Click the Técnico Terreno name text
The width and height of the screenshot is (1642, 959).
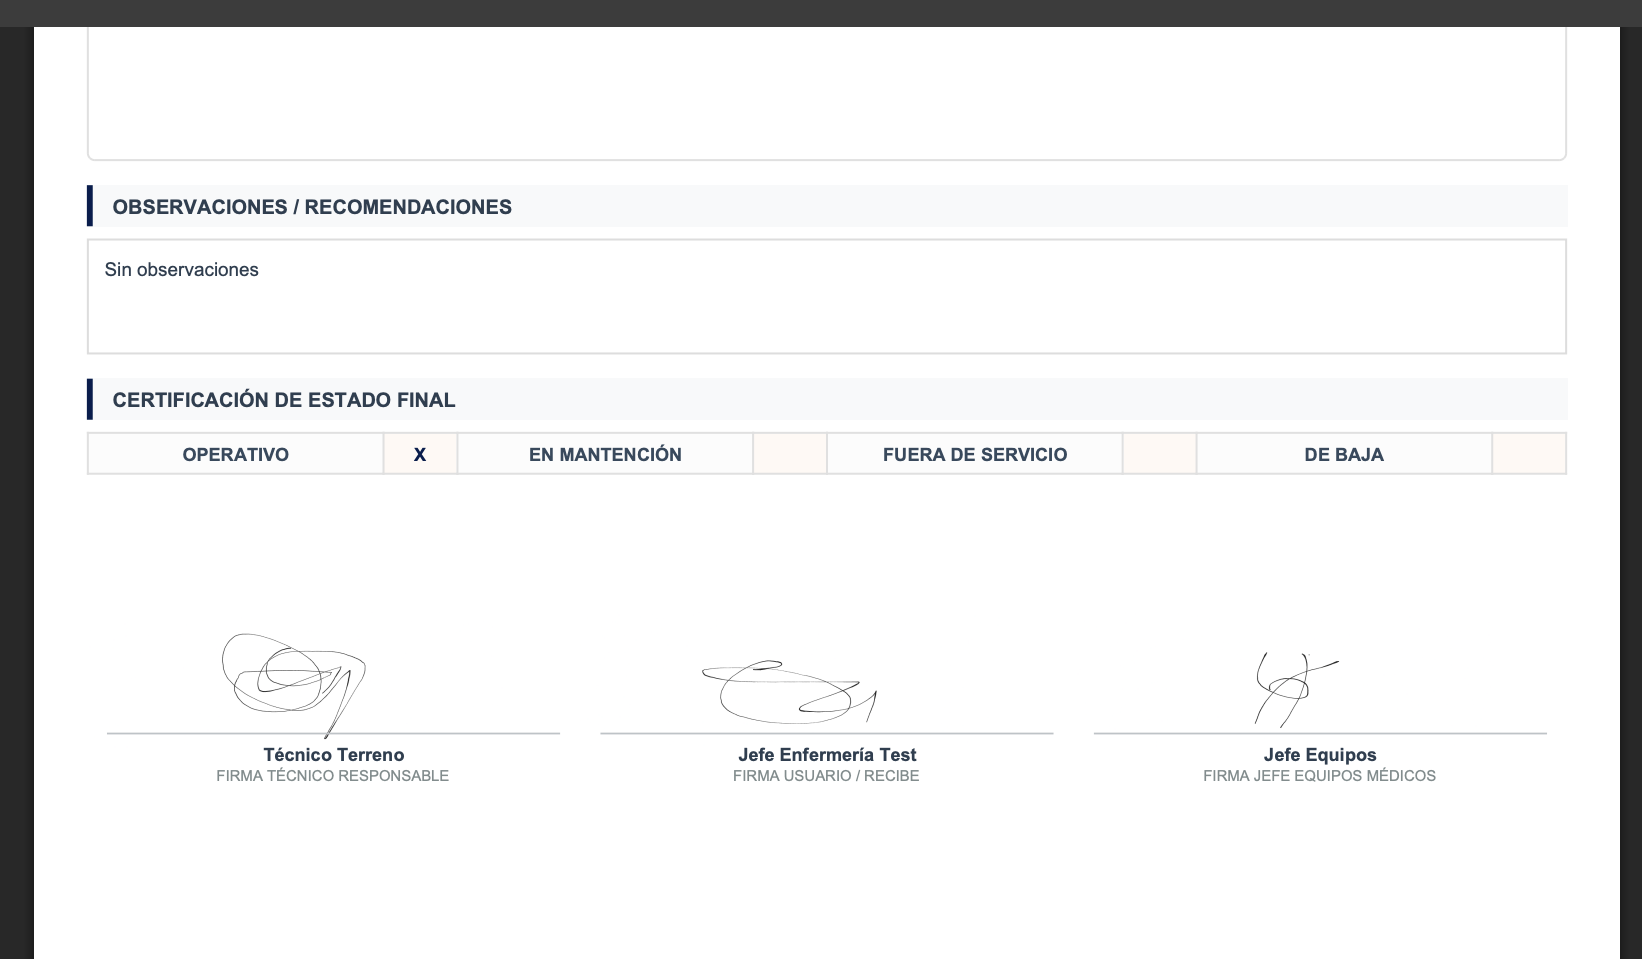[334, 755]
